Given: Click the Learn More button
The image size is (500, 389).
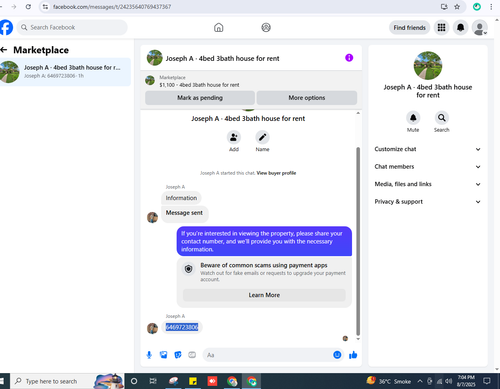Looking at the screenshot, I should [264, 295].
